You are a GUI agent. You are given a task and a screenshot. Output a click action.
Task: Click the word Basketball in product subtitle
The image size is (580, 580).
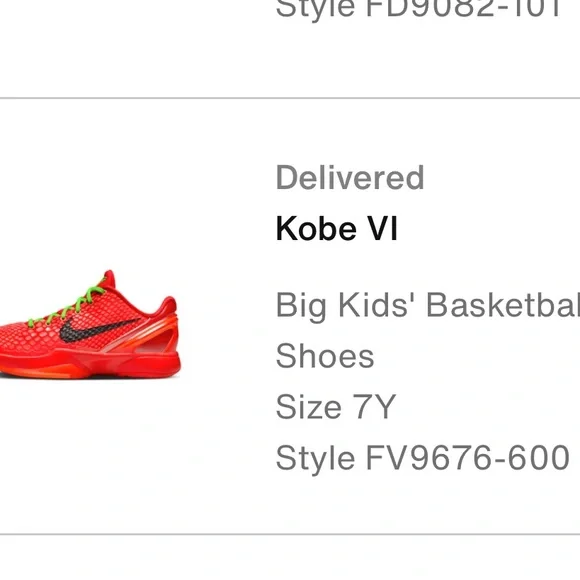[x=503, y=305]
